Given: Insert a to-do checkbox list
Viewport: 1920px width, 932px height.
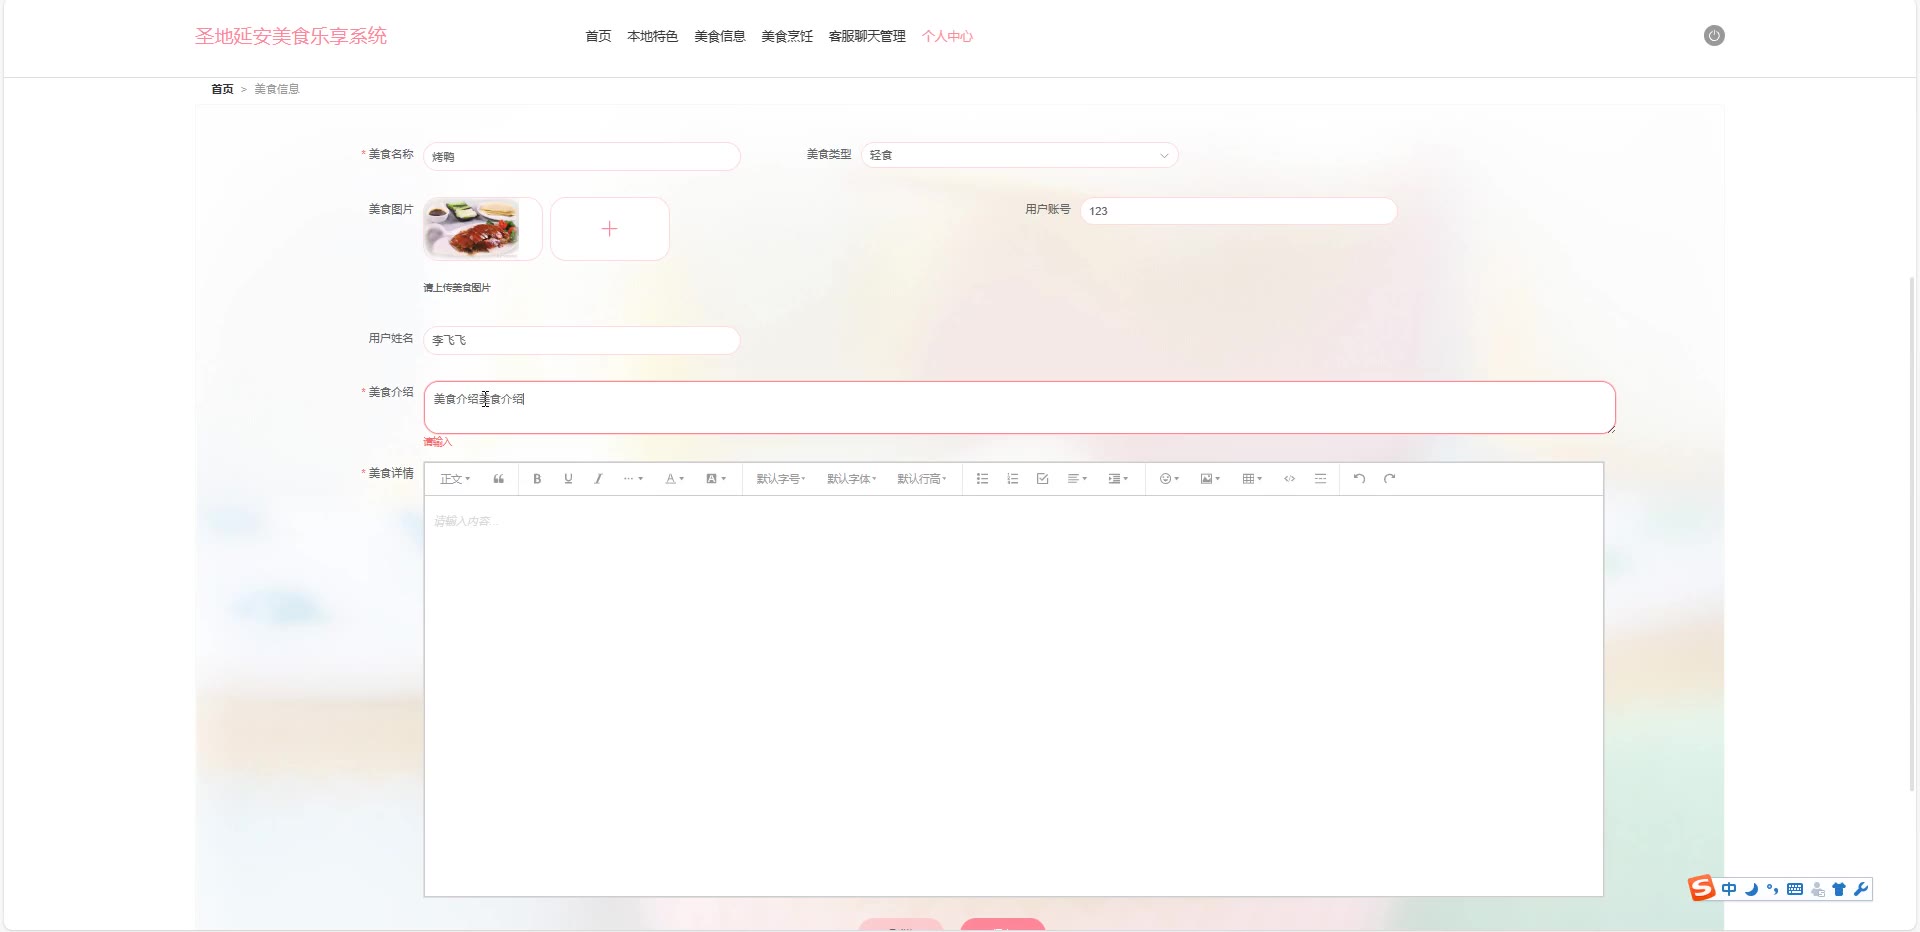Looking at the screenshot, I should [x=1042, y=479].
